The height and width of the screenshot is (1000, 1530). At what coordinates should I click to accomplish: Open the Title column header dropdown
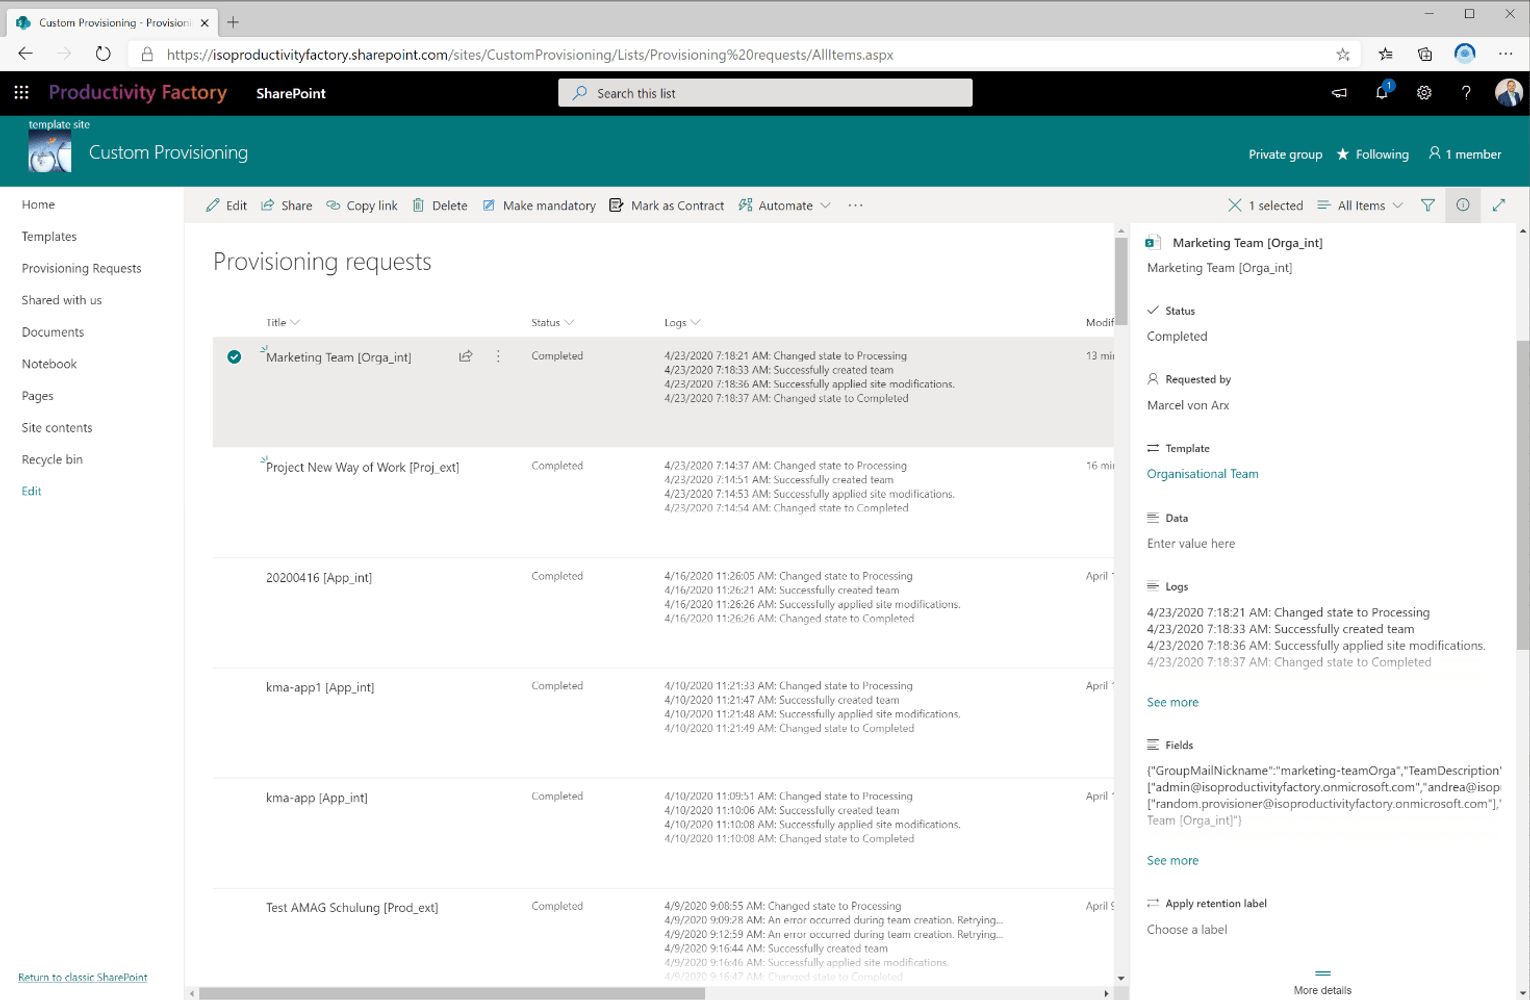click(x=283, y=322)
